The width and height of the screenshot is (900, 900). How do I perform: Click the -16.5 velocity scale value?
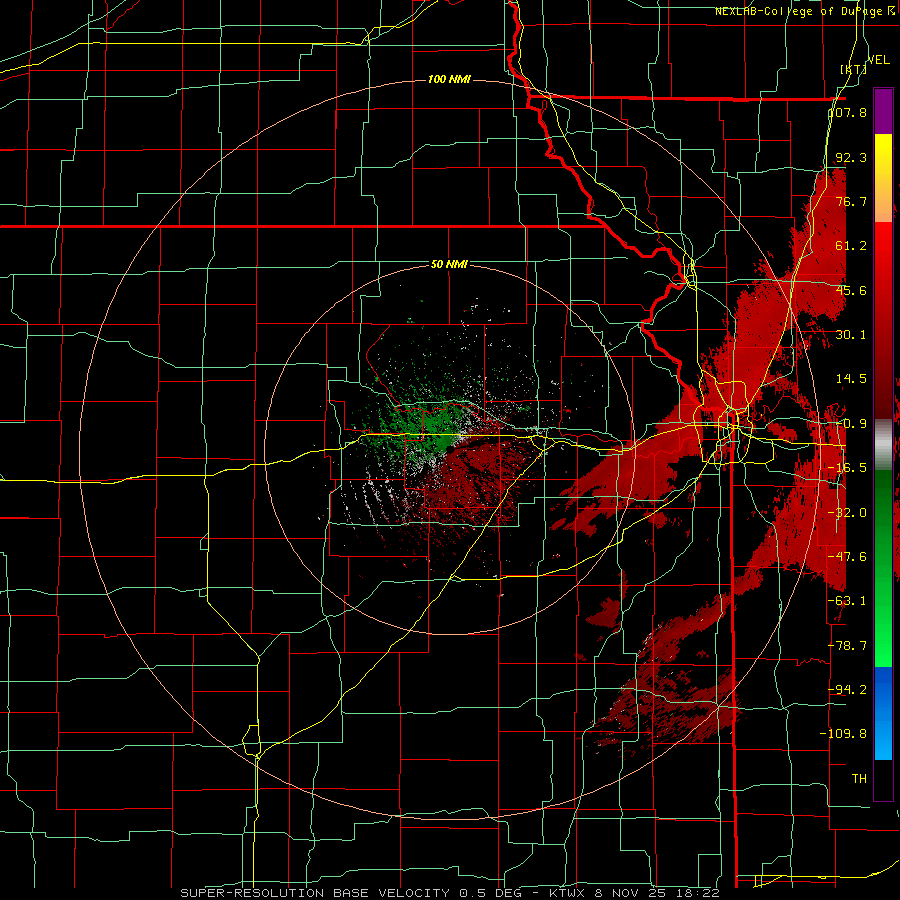(848, 467)
